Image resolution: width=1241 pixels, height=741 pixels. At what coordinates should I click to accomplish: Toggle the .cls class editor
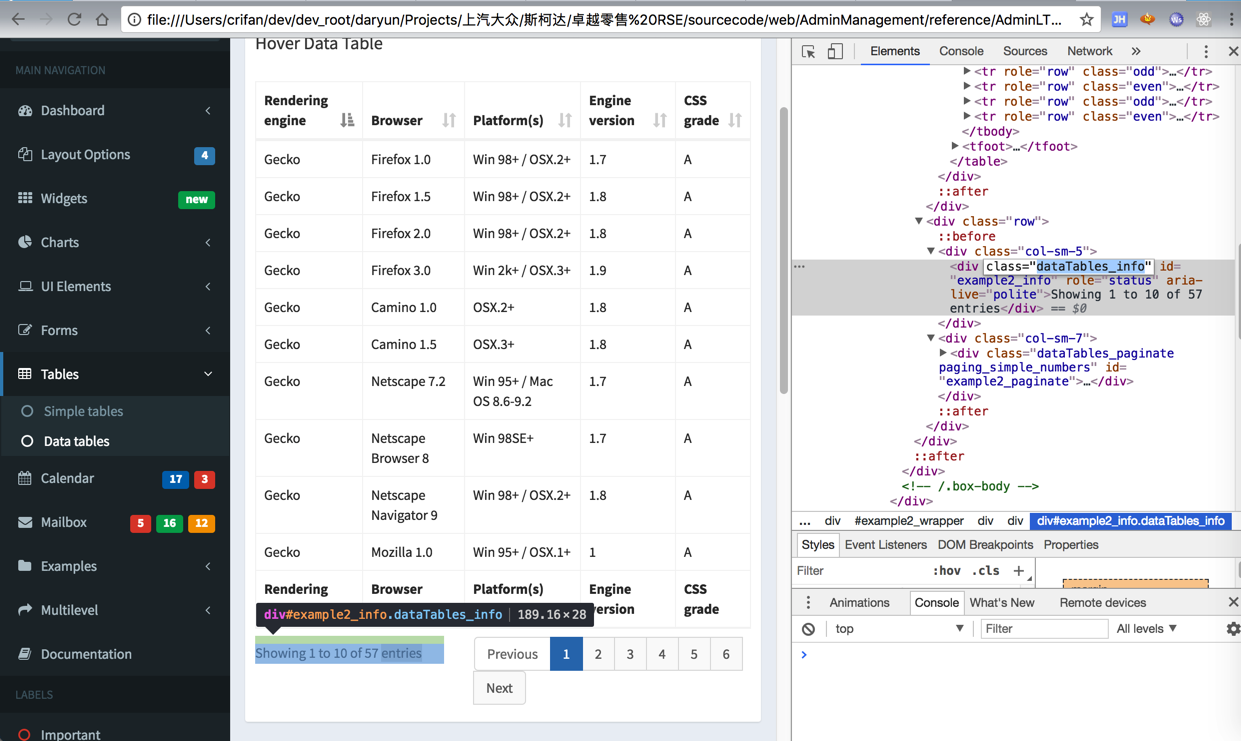pyautogui.click(x=986, y=571)
